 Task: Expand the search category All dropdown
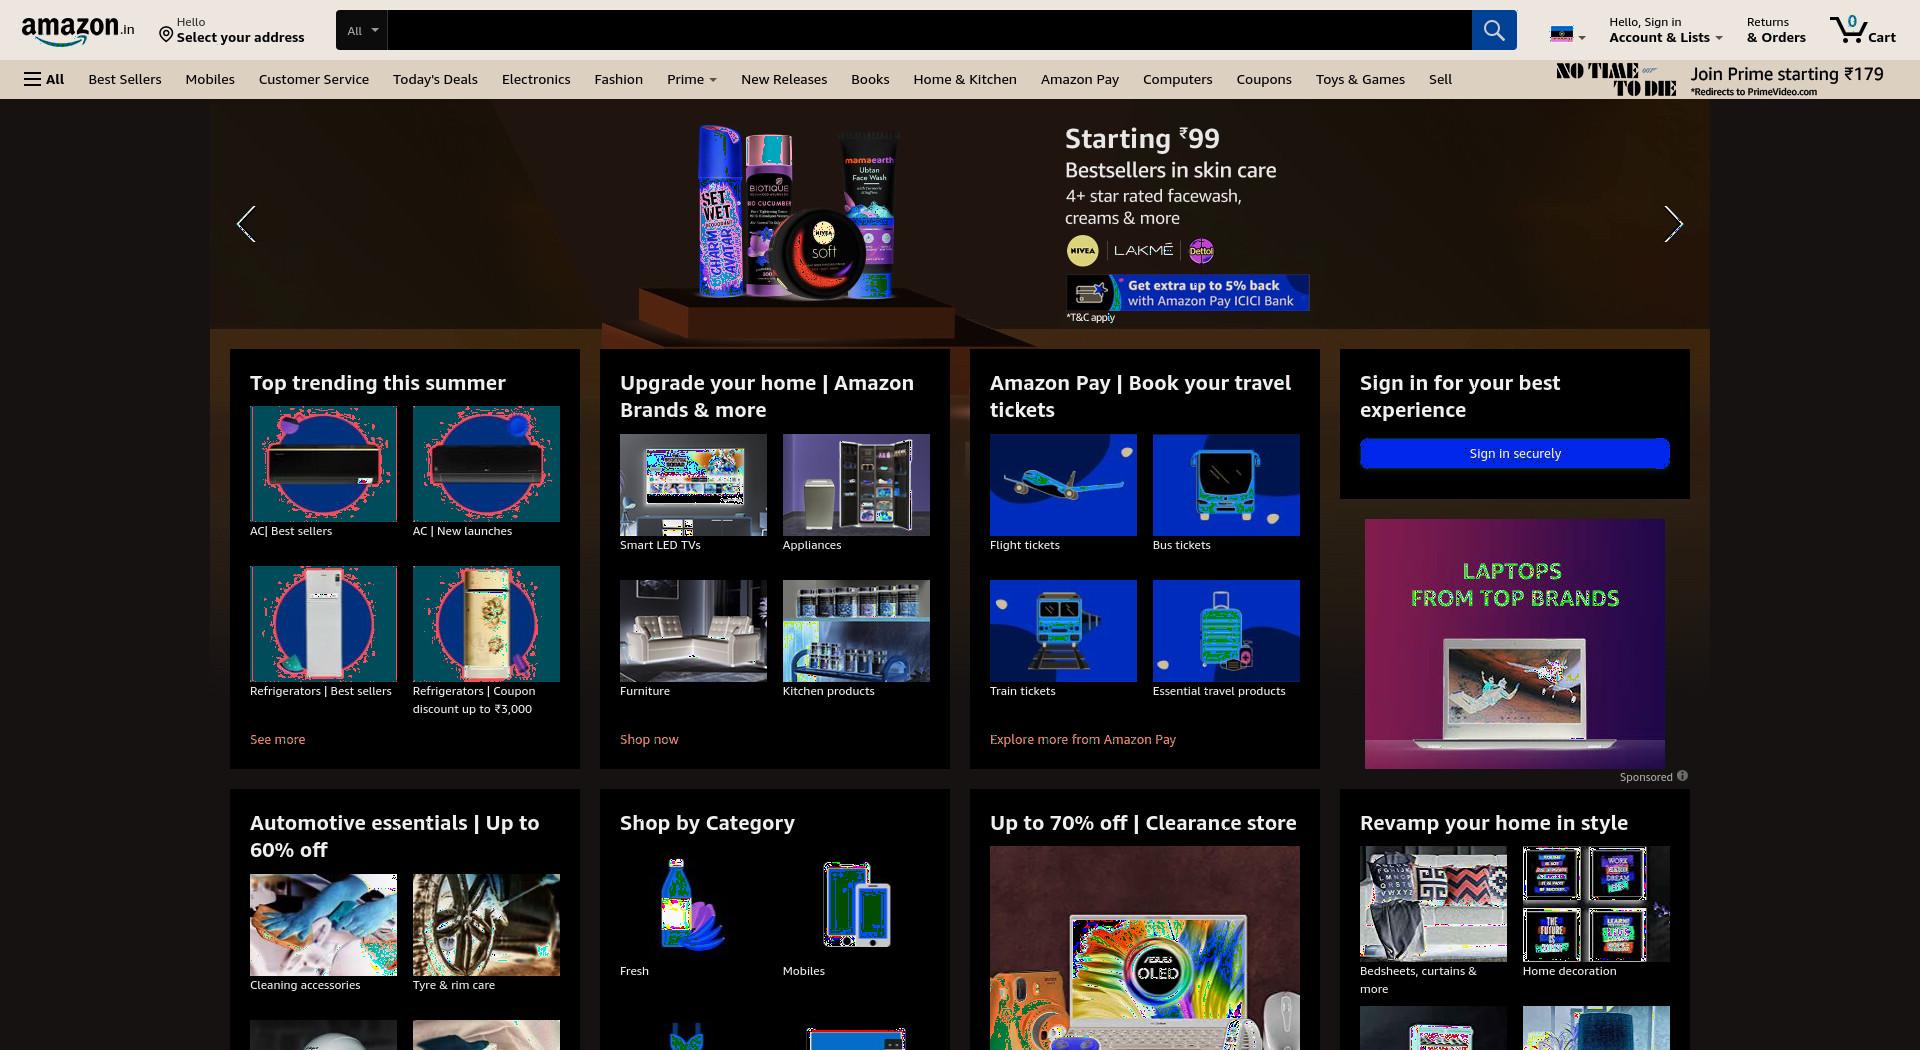(362, 30)
